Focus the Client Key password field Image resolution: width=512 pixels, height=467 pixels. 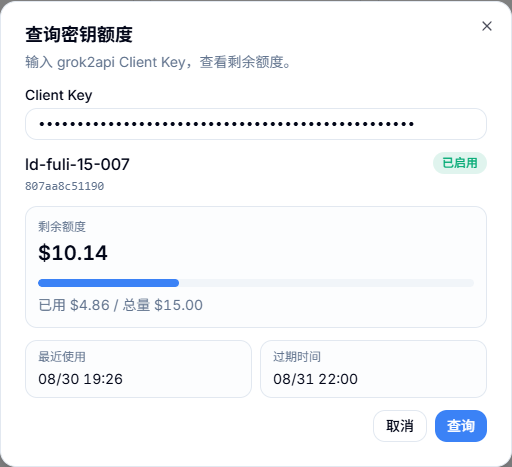click(x=256, y=124)
